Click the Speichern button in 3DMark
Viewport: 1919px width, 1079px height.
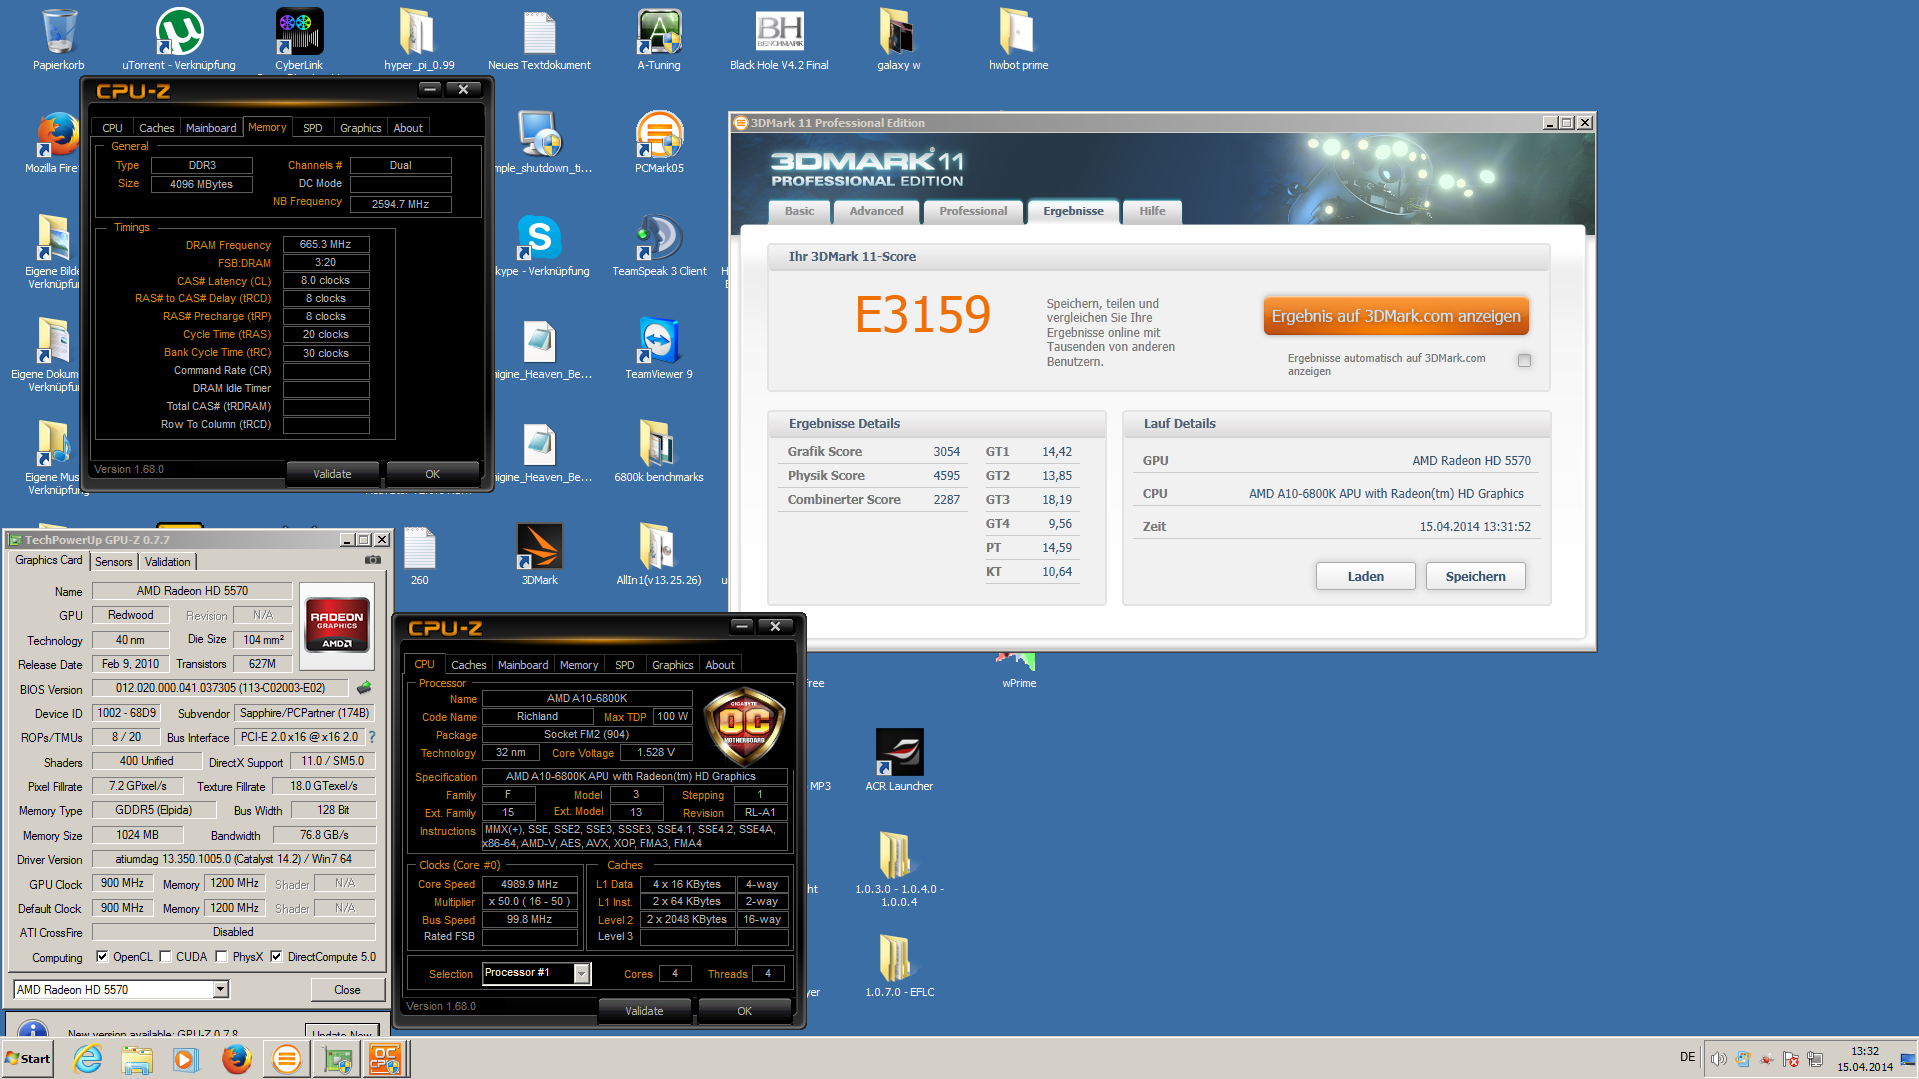click(x=1475, y=576)
